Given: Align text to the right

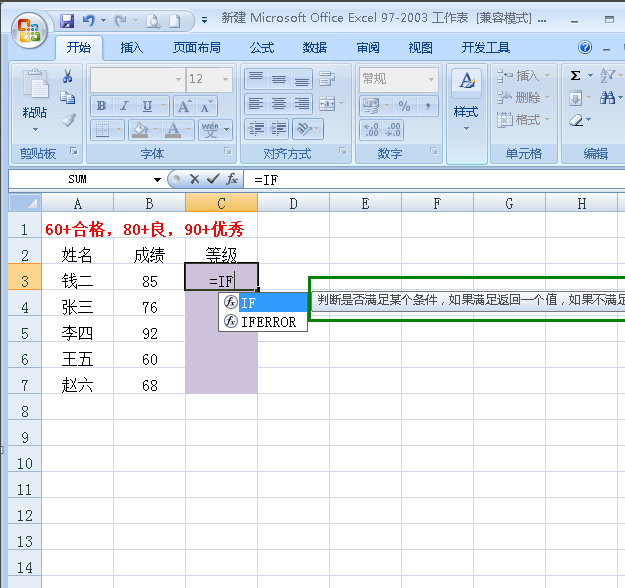Looking at the screenshot, I should pos(302,104).
